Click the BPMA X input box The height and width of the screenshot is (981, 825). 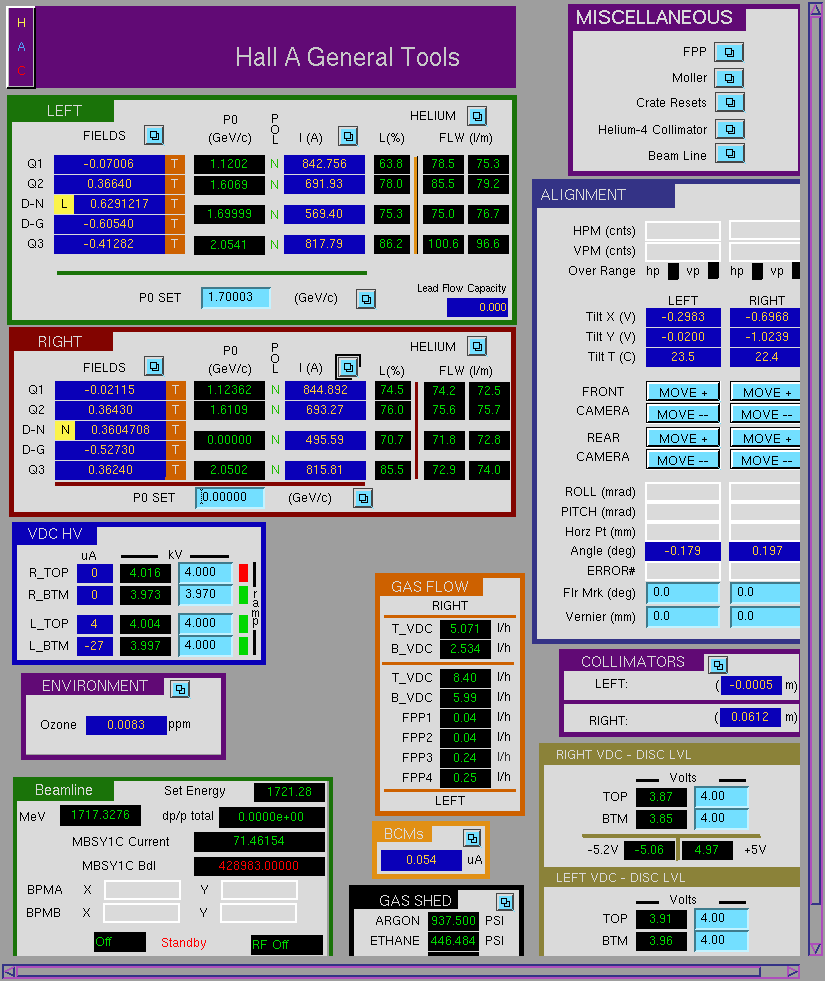[142, 890]
